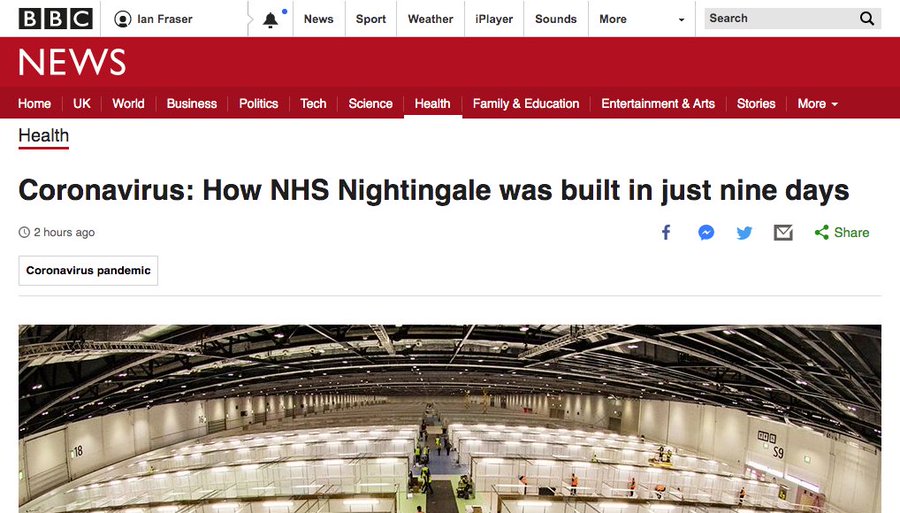Open the notifications bell icon
This screenshot has height=513, width=900.
coord(270,20)
